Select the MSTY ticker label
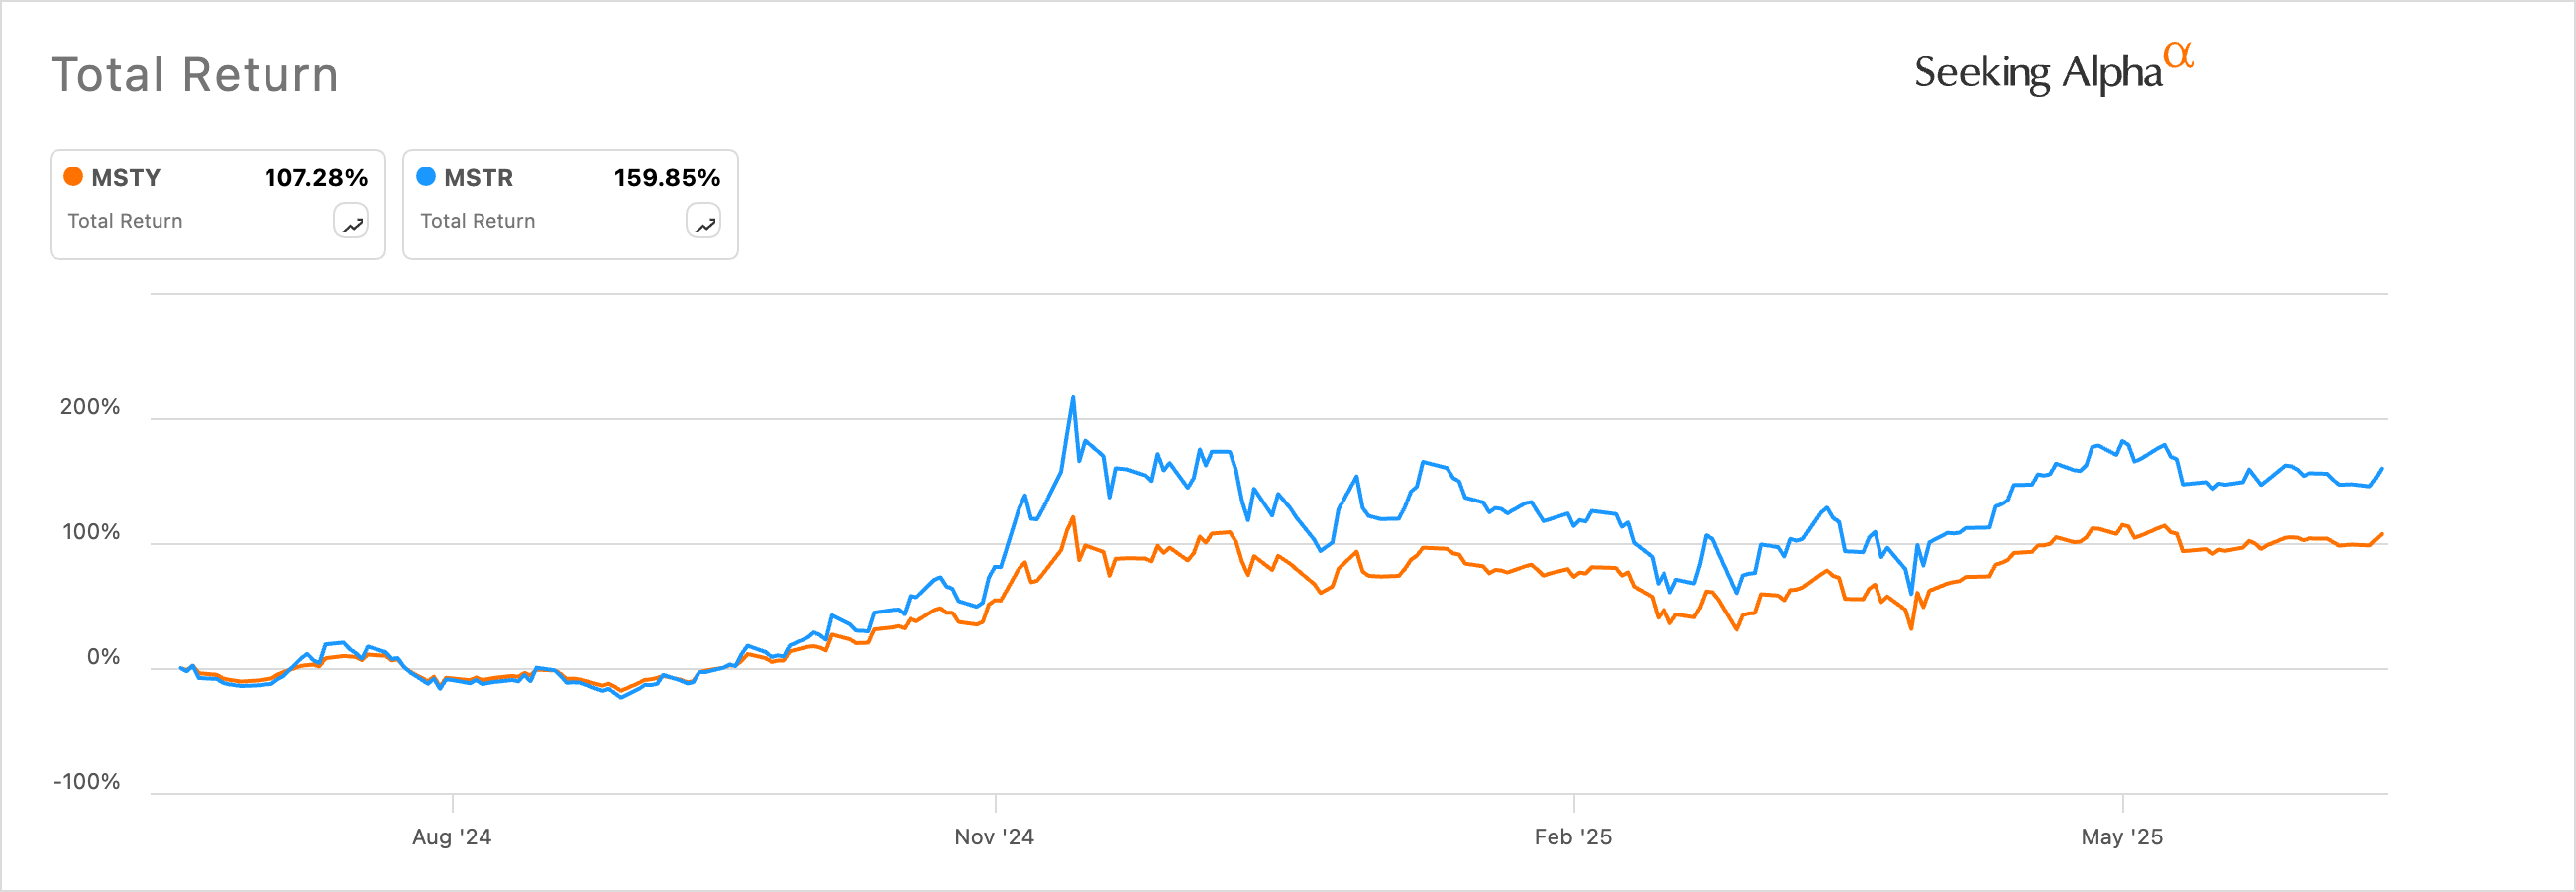Image resolution: width=2576 pixels, height=892 pixels. click(126, 178)
